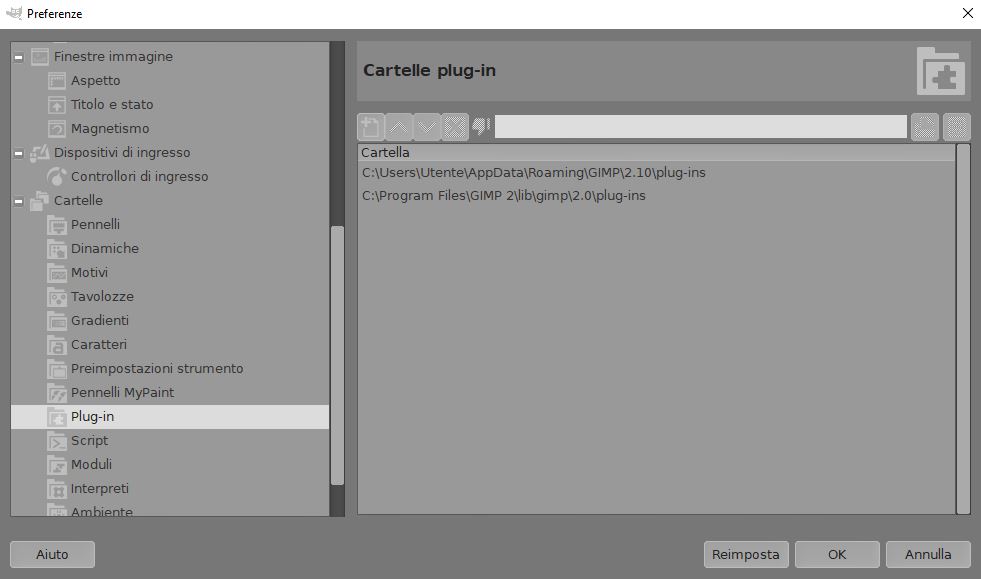This screenshot has height=579, width=981.
Task: Click the Tavolozze folder icon
Action: click(57, 297)
